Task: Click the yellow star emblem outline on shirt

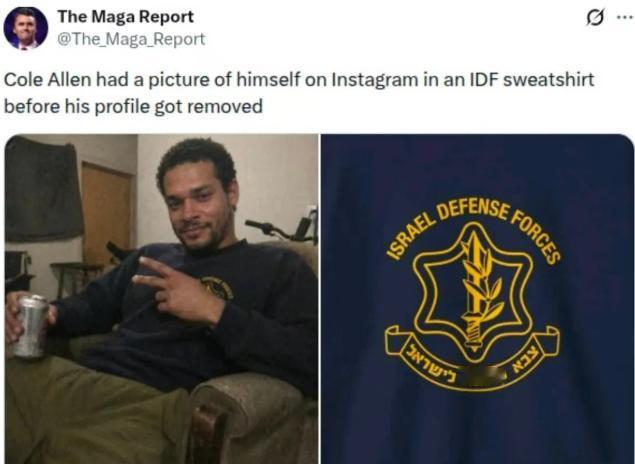Action: 473,292
